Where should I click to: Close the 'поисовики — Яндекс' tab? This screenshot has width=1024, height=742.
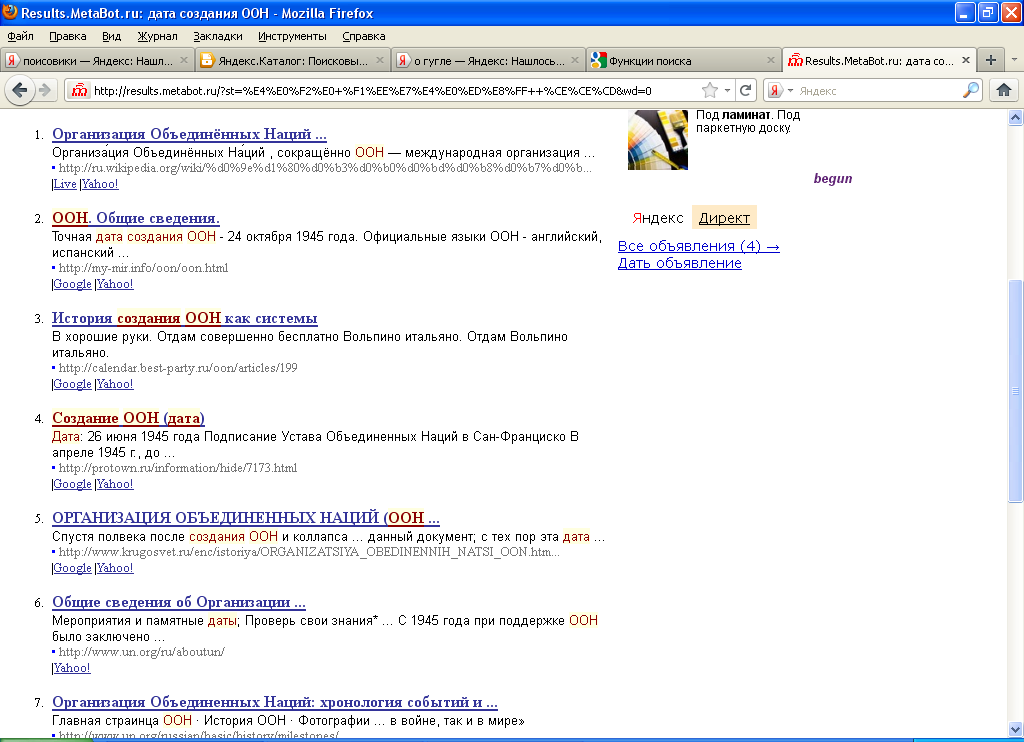[184, 60]
